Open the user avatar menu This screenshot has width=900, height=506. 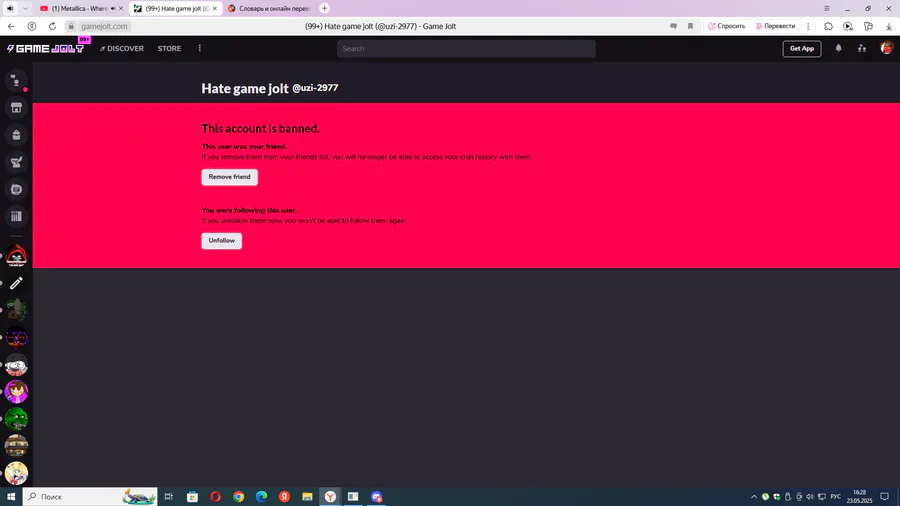point(886,48)
